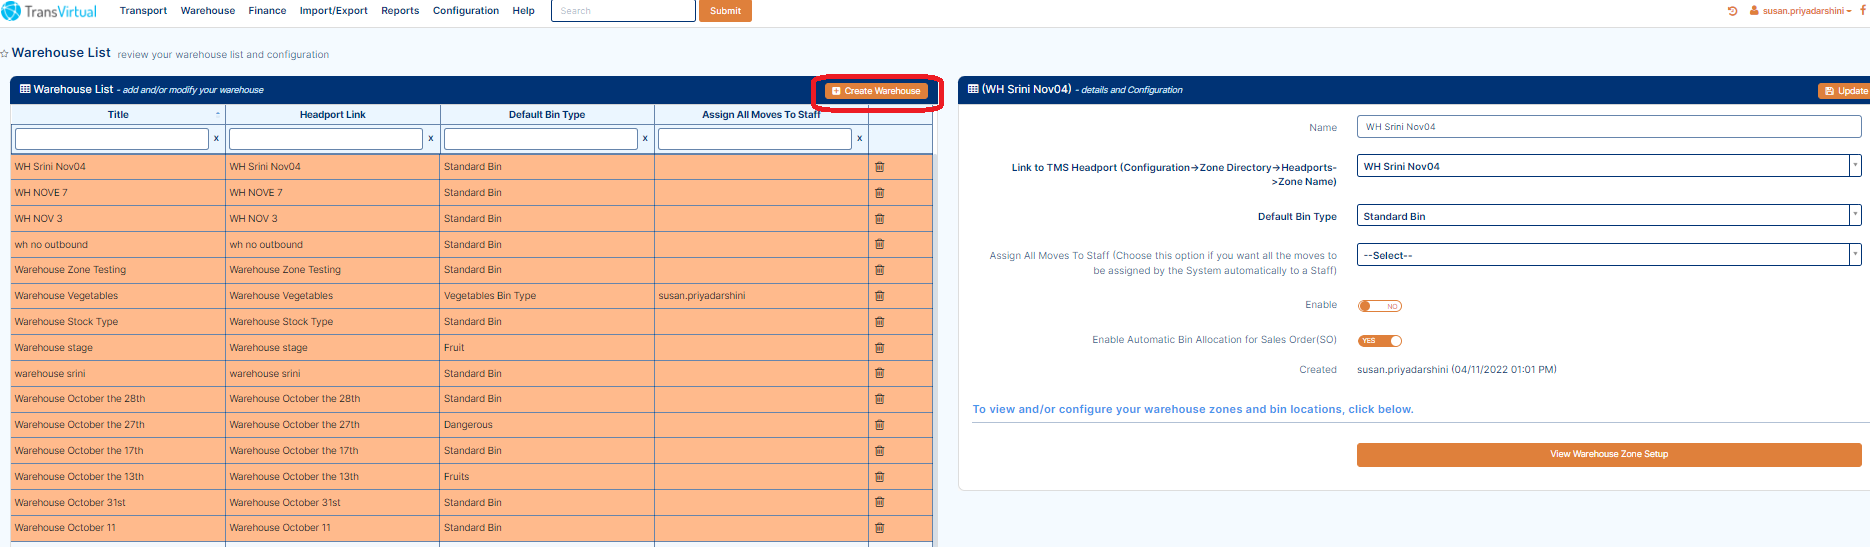Click the Dangerous bin type cell
Viewport: 1870px width, 547px height.
(x=547, y=425)
